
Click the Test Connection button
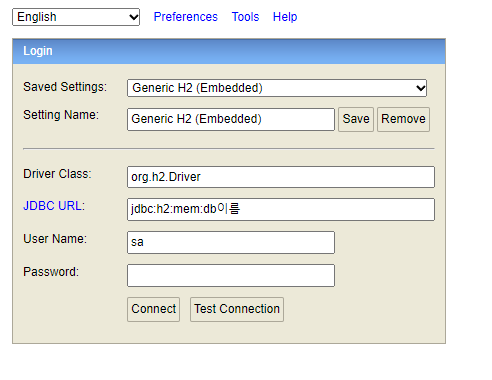point(237,309)
